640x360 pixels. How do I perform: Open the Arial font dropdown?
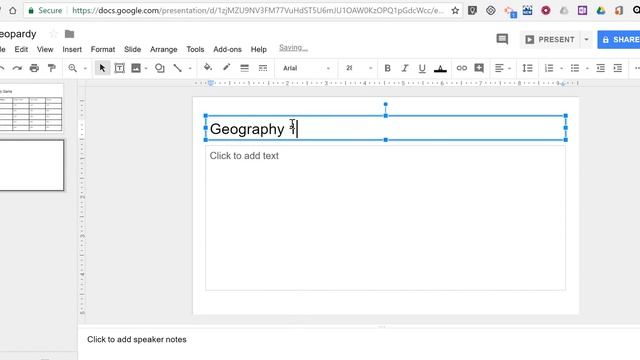(307, 68)
